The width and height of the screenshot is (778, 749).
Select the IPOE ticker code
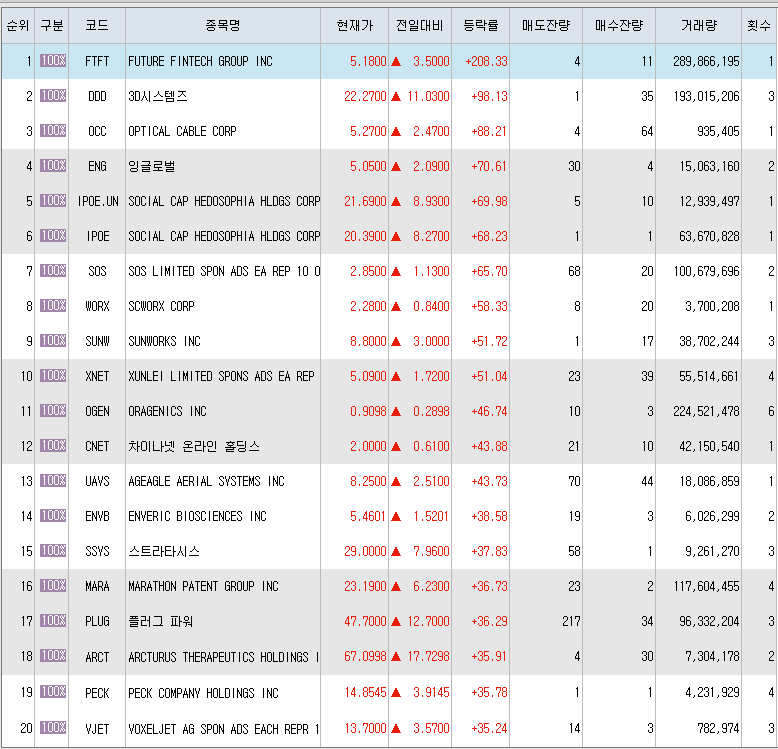98,237
